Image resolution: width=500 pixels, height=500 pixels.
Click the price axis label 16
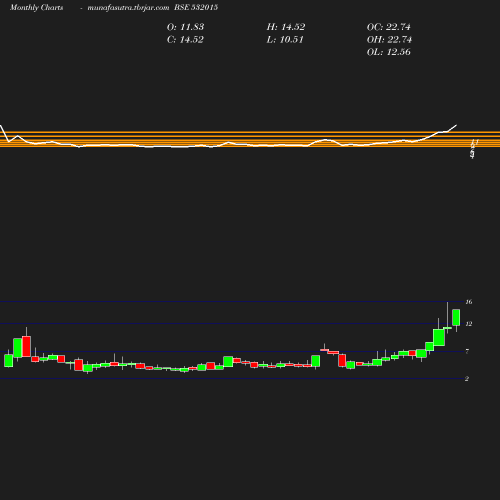[469, 302]
